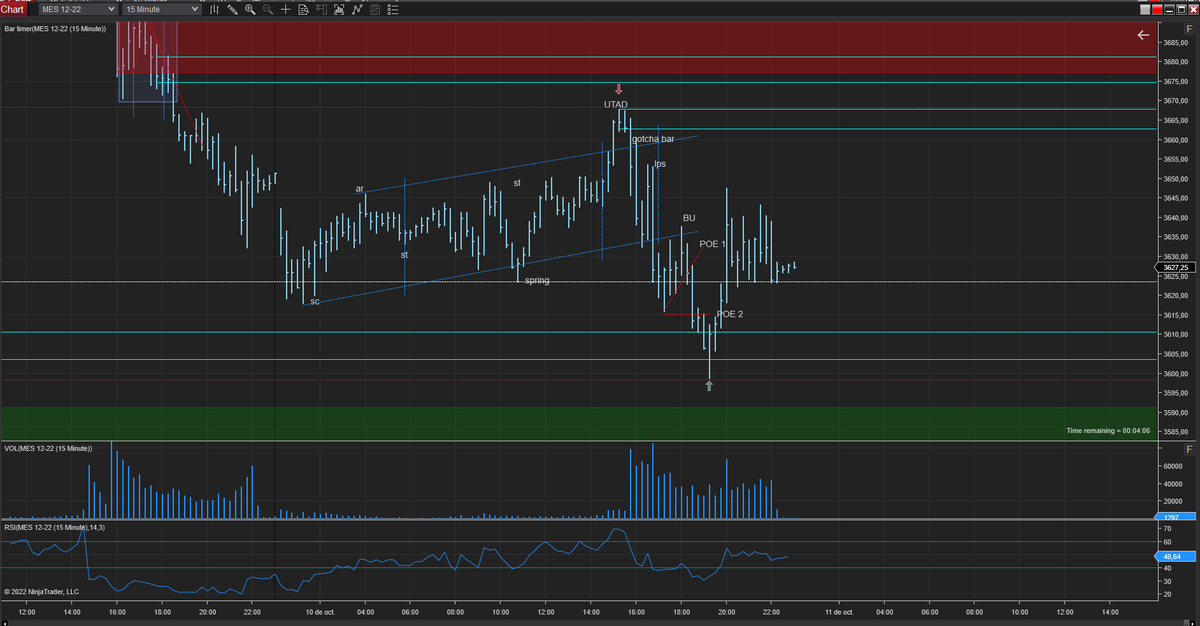Click the zoom in magnifier icon
The width and height of the screenshot is (1200, 626).
250,9
